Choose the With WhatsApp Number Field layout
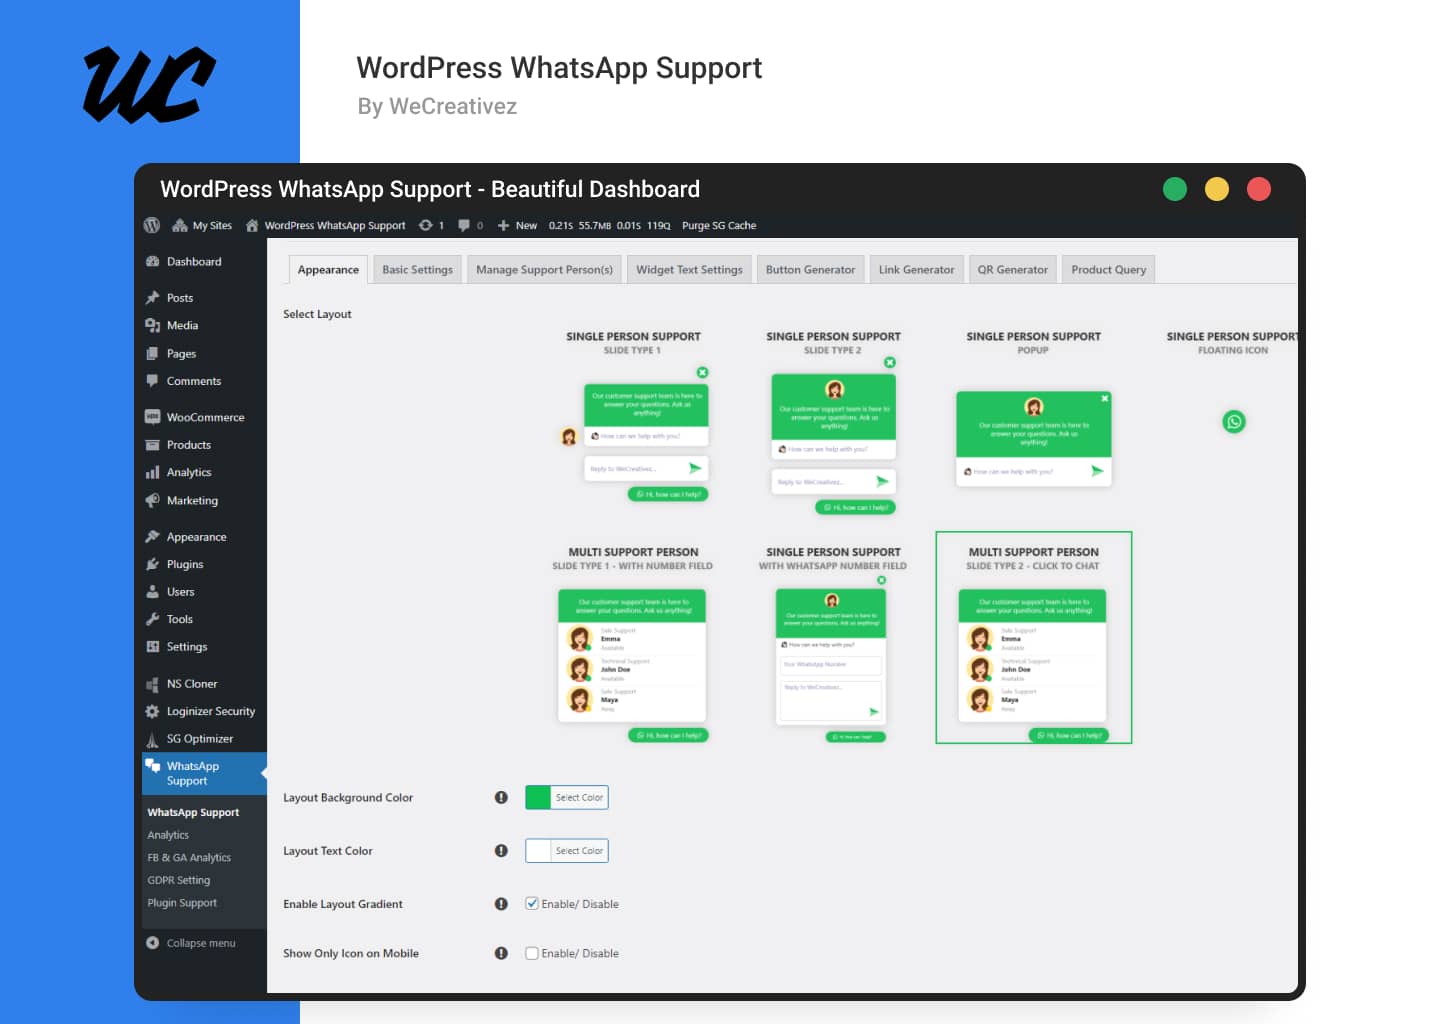The image size is (1440, 1024). click(x=833, y=645)
